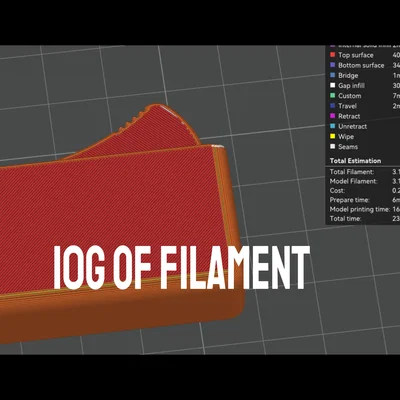Click the red Top surface color swatch
400x400 pixels.
pyautogui.click(x=332, y=55)
